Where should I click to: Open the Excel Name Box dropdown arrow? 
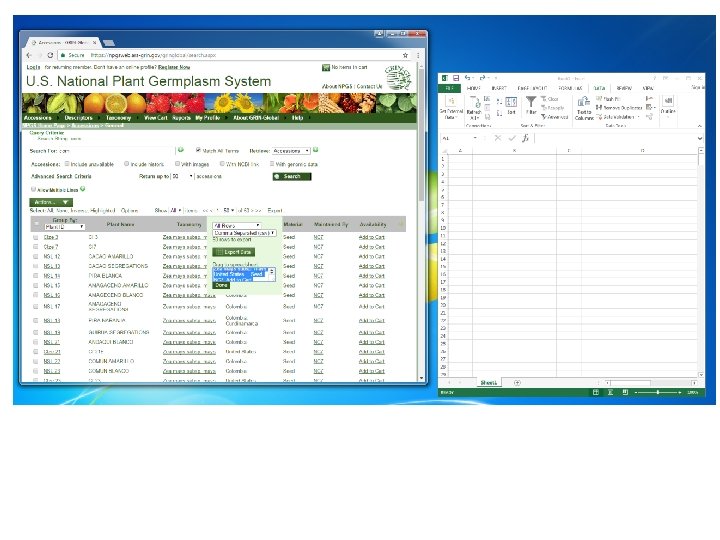click(x=475, y=138)
